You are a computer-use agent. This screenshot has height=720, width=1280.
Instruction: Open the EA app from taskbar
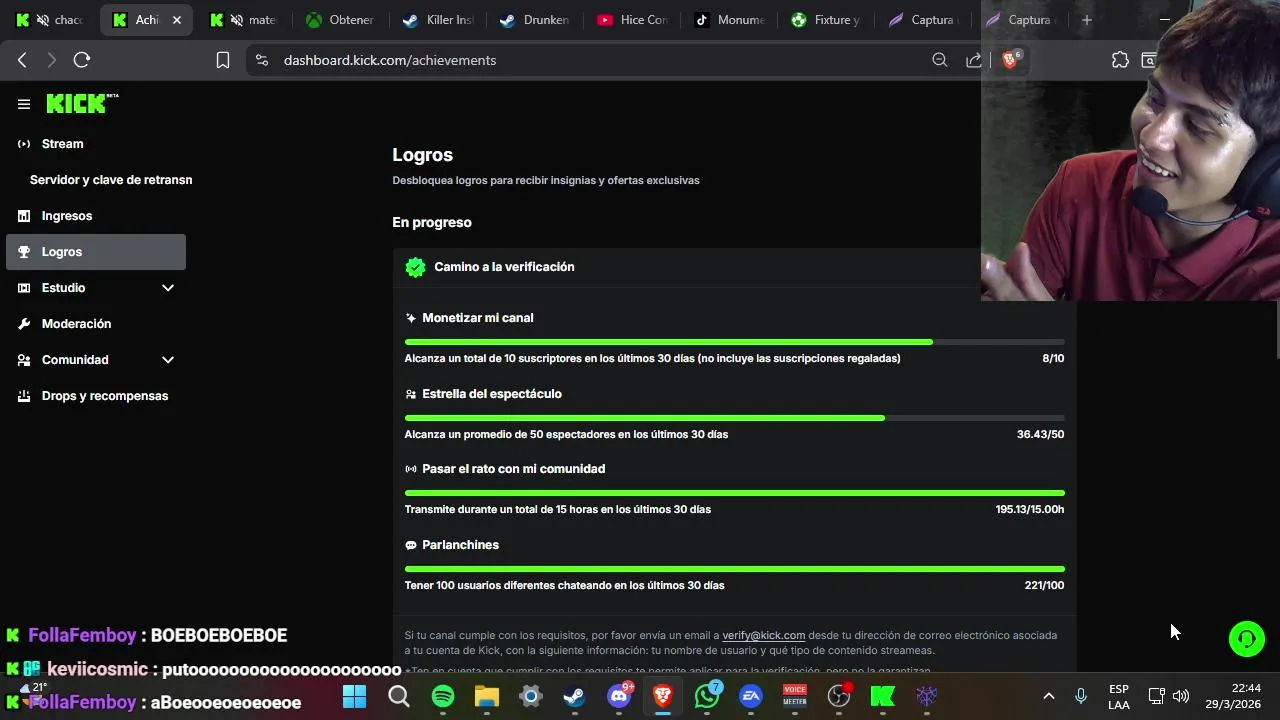[751, 696]
